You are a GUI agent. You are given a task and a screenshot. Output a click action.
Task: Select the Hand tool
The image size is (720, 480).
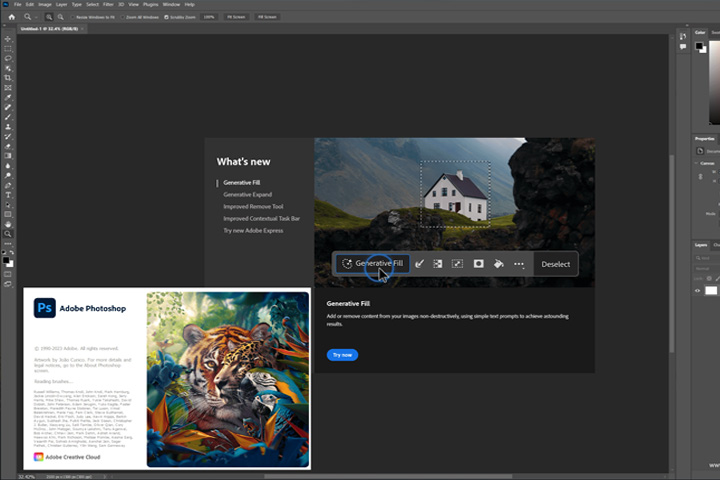click(x=8, y=224)
